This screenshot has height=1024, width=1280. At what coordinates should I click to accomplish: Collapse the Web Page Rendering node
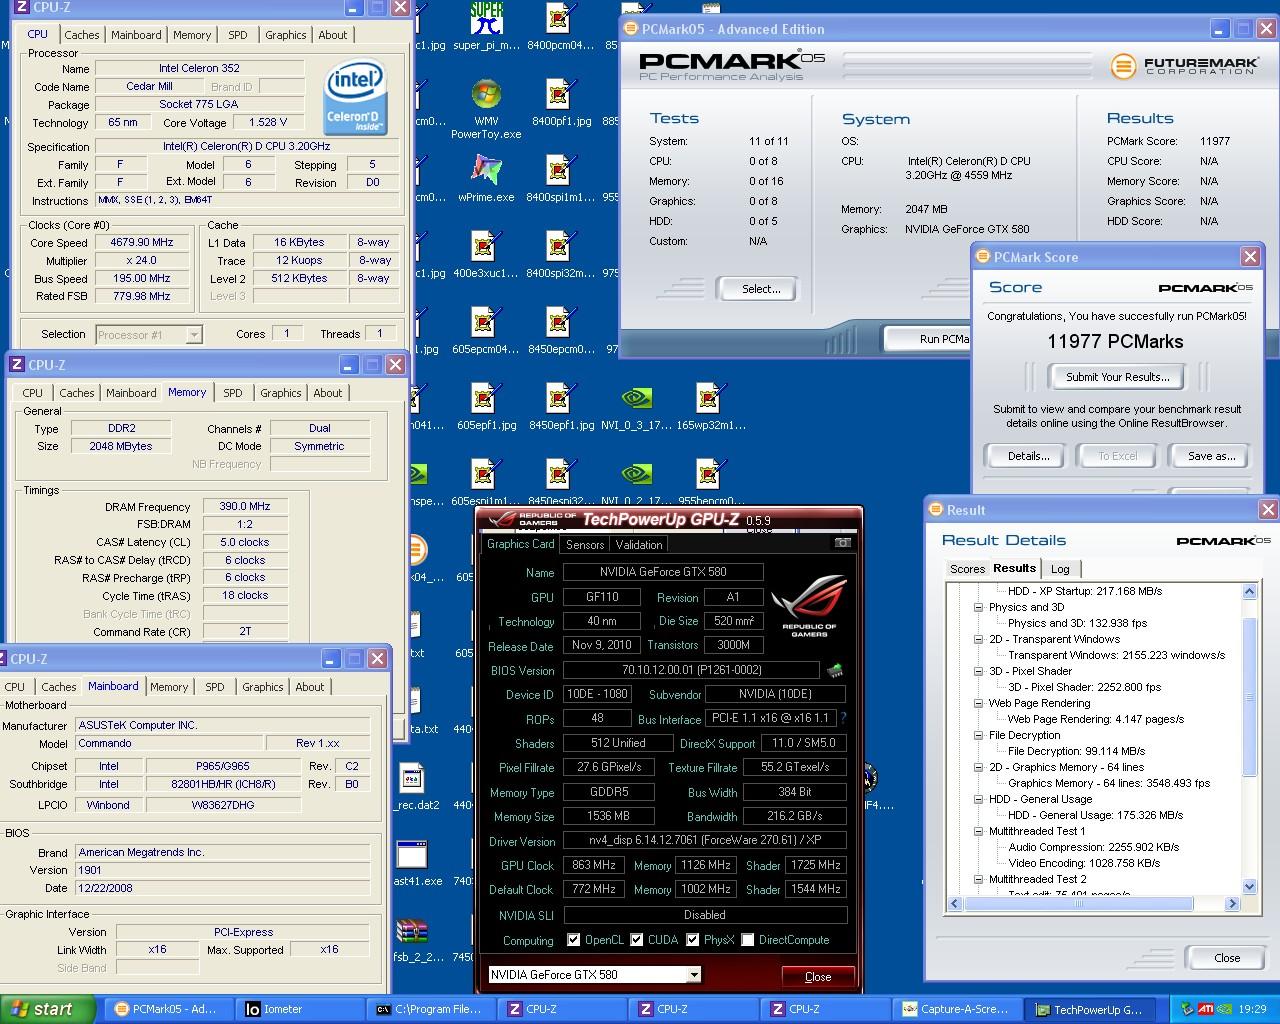pos(978,703)
